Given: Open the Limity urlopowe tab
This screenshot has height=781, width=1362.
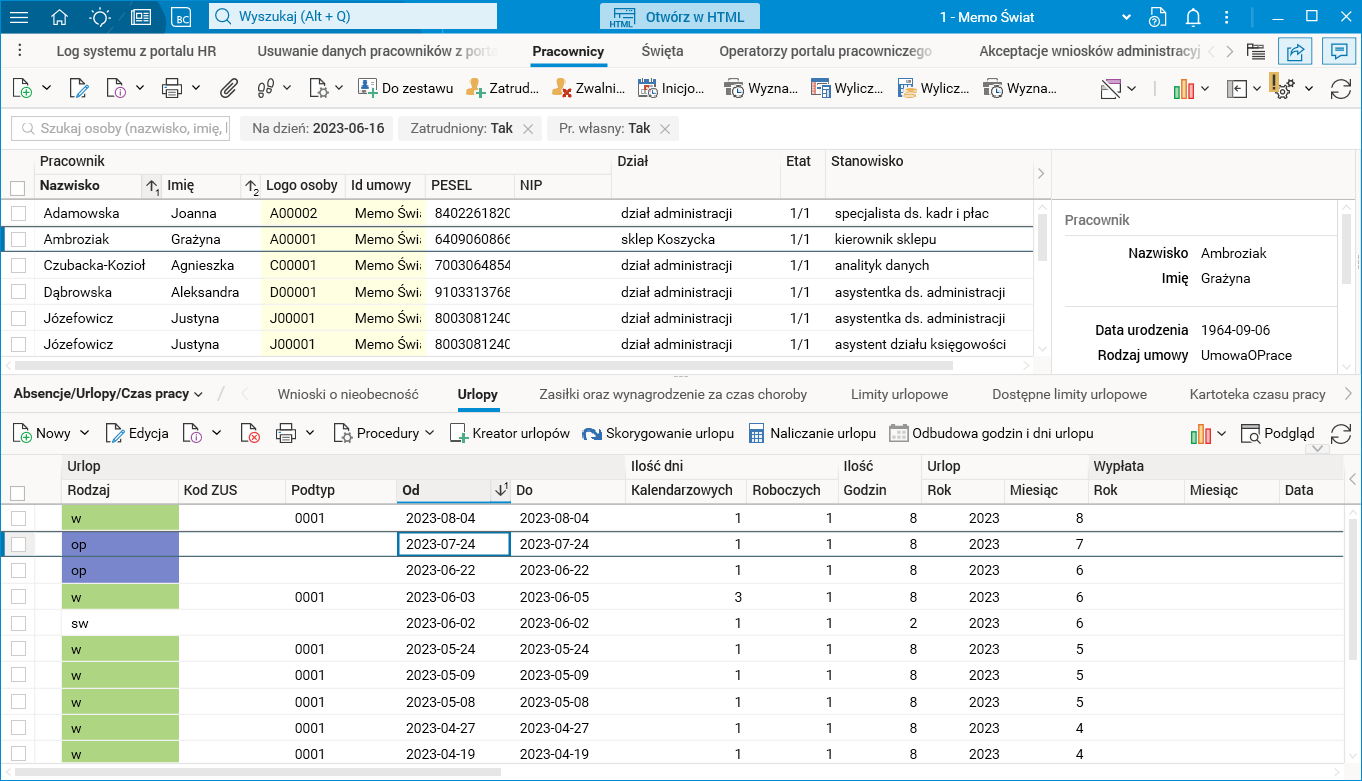Looking at the screenshot, I should [899, 394].
